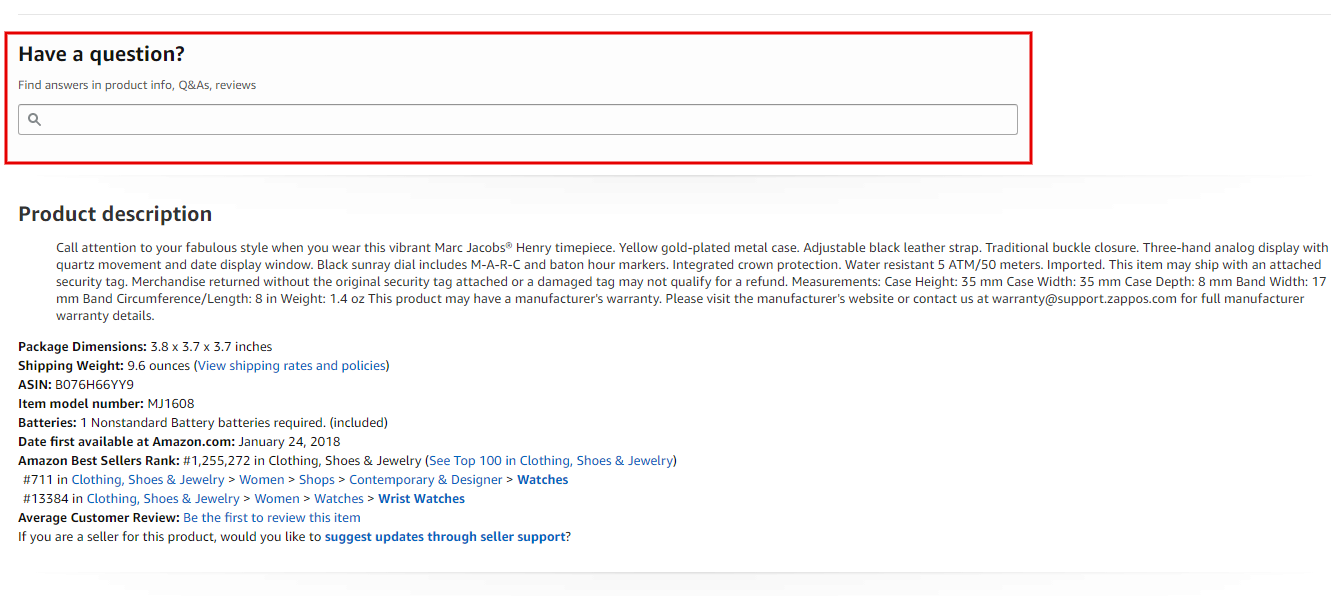The width and height of the screenshot is (1344, 596).
Task: Click the magnifying glass search icon
Action: point(34,120)
